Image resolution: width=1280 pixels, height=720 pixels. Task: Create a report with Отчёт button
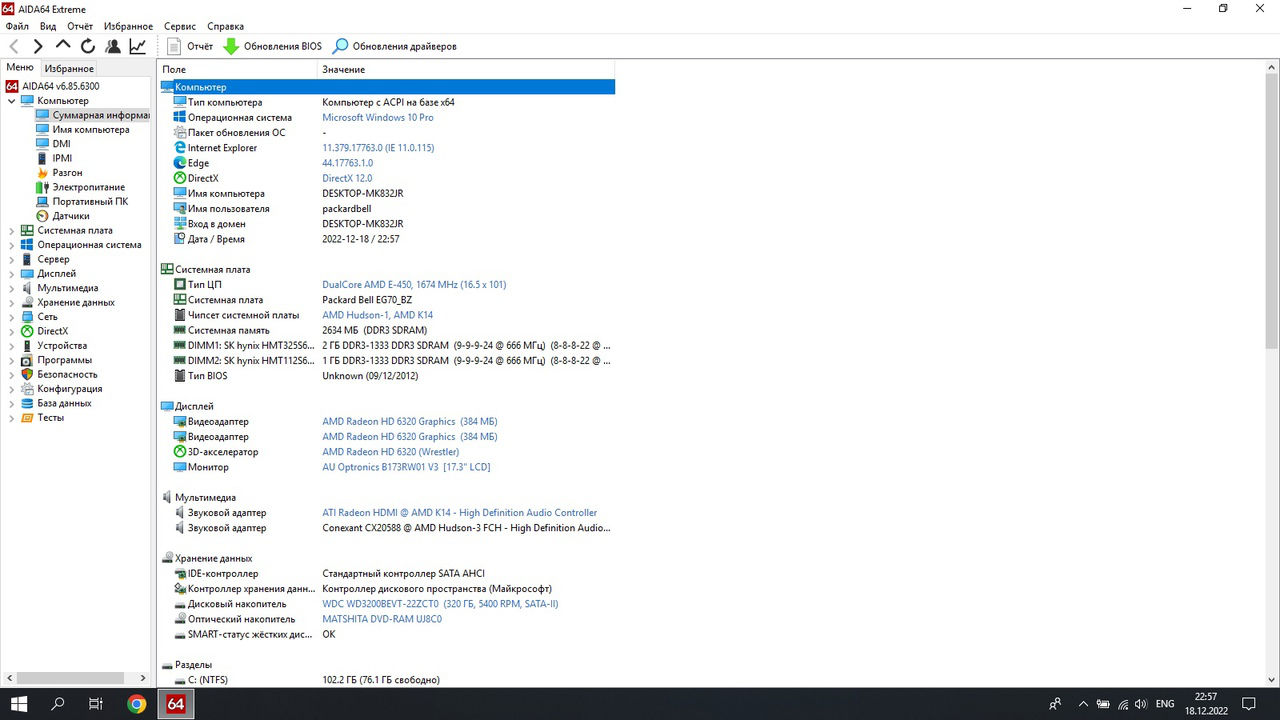(190, 46)
